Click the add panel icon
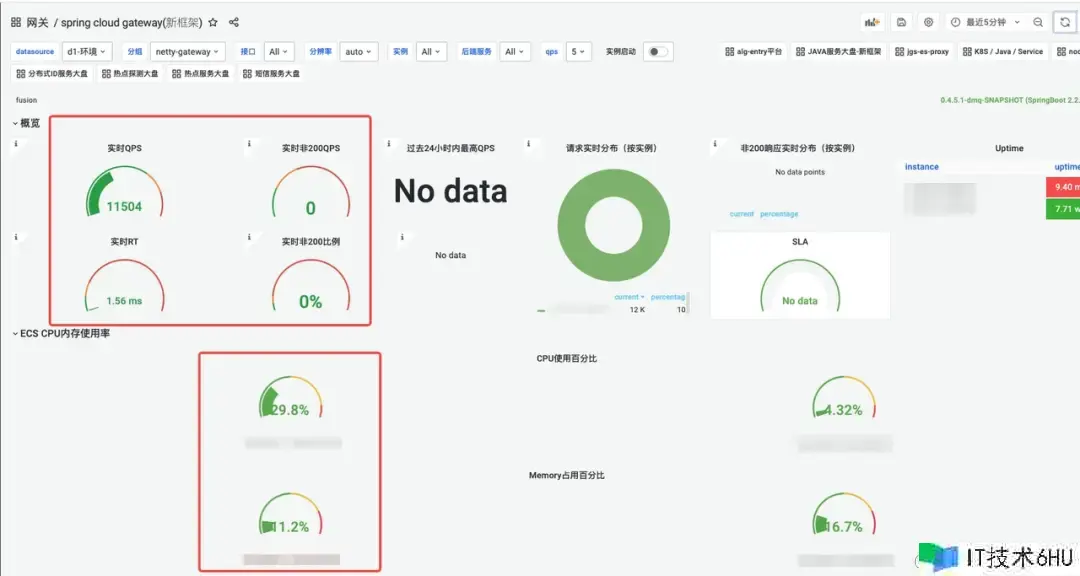Screen dimensions: 1080x576 (872, 22)
